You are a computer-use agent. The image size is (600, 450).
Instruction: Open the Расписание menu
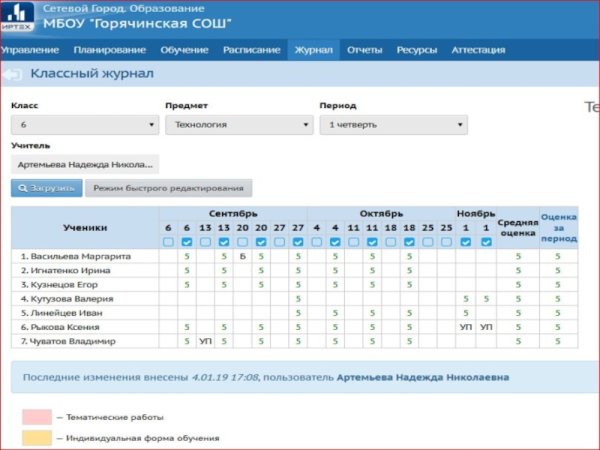coord(251,50)
